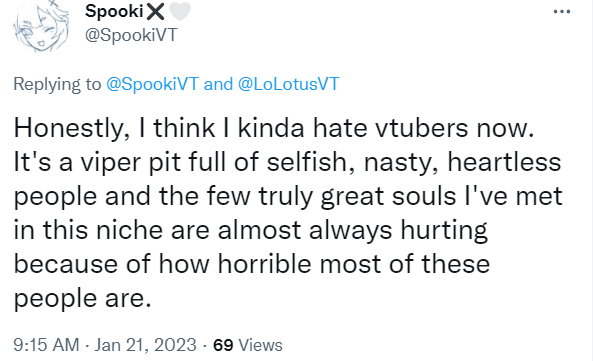Click final tweet line "people are."
593x361 pixels.
[82, 298]
